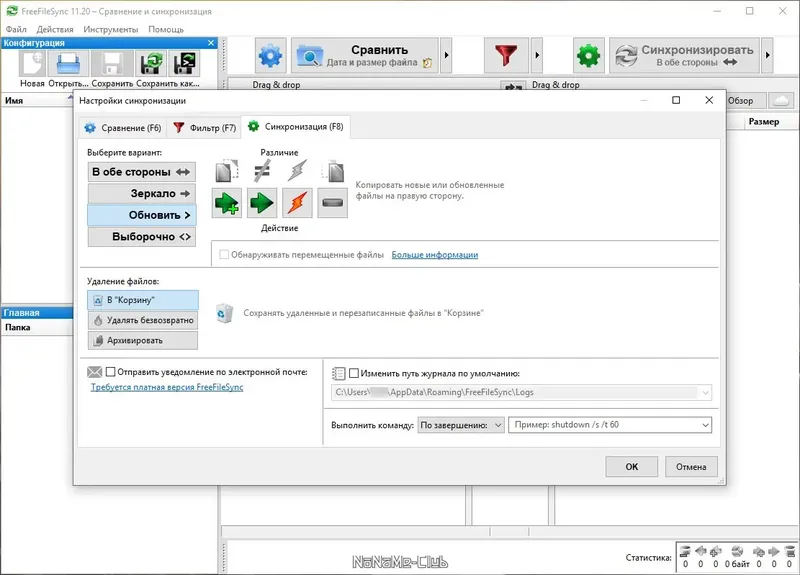Click the save as batch job icon

coord(184,63)
